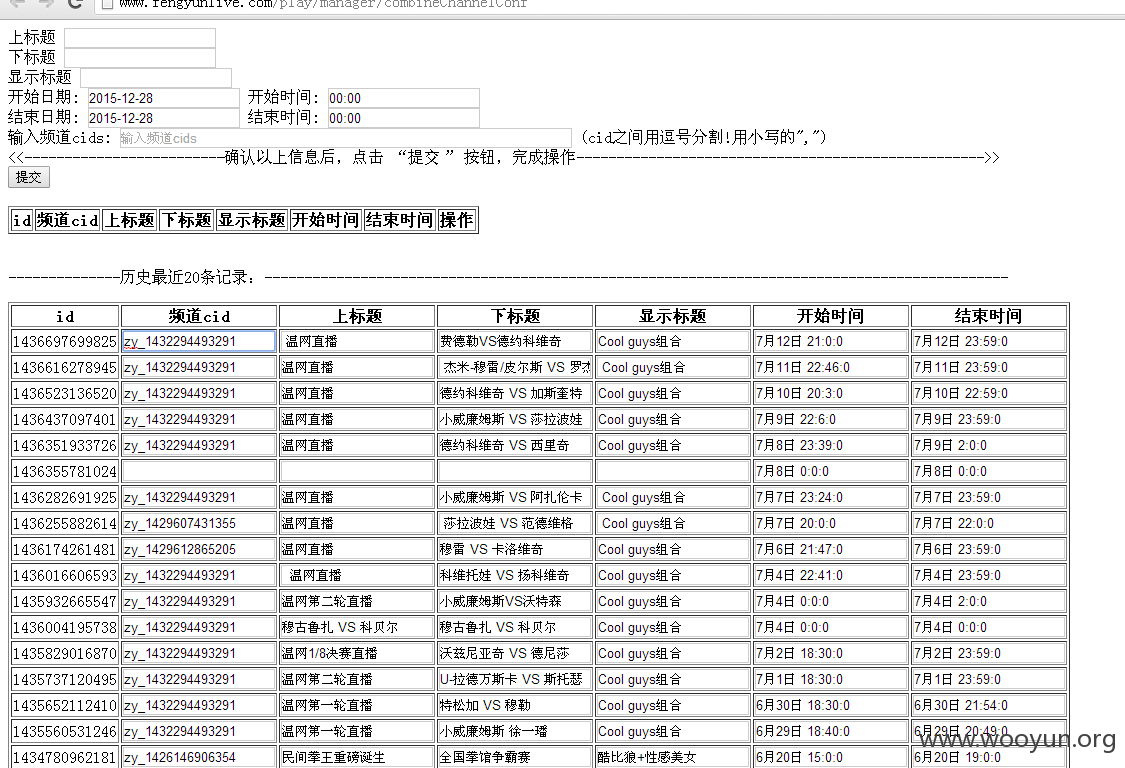Image resolution: width=1125 pixels, height=768 pixels.
Task: Select the end time 7月9日 2:0:0
Action: click(x=988, y=446)
